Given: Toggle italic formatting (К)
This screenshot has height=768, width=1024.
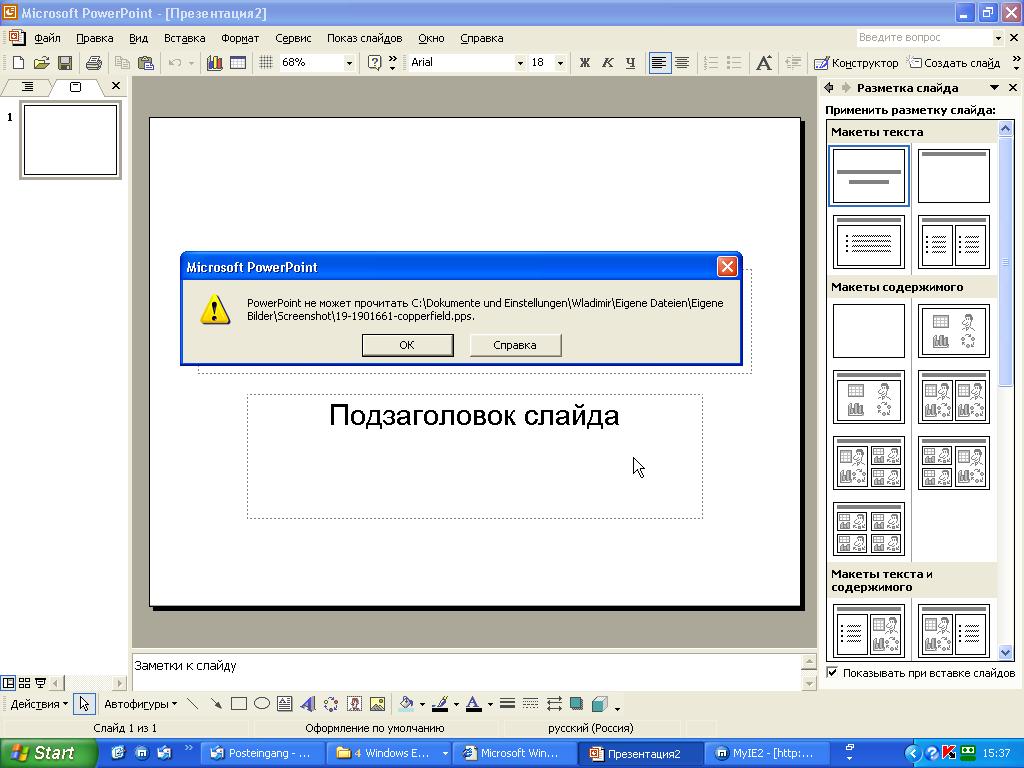Looking at the screenshot, I should coord(607,63).
